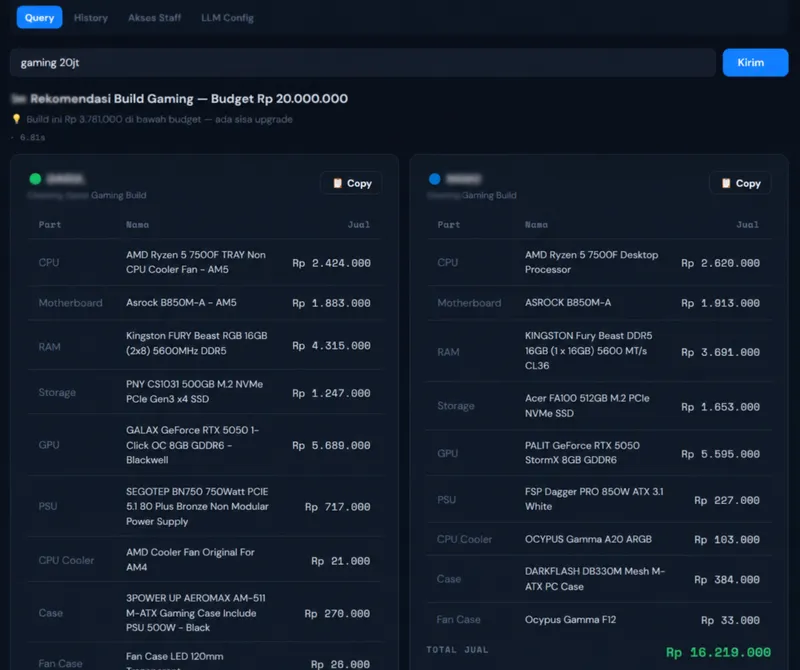Screen dimensions: 800x670
Task: Click price 'Rp 717.000'
Action: point(337,507)
